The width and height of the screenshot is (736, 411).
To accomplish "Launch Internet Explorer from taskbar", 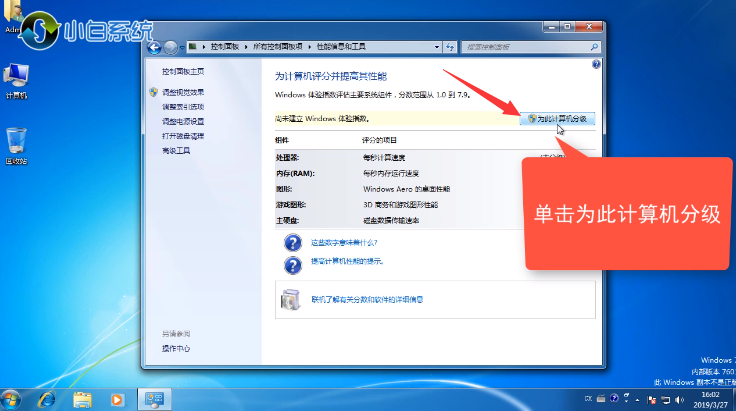I will click(46, 400).
